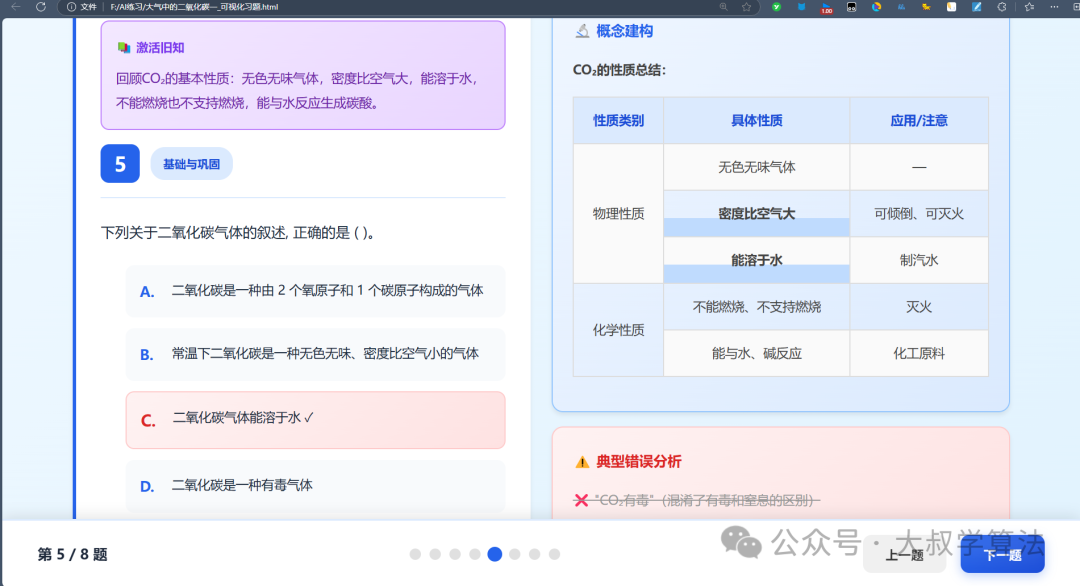Screen dimensions: 1080x586
Task: Open the browser's three-dot options menu
Action: point(1053,7)
